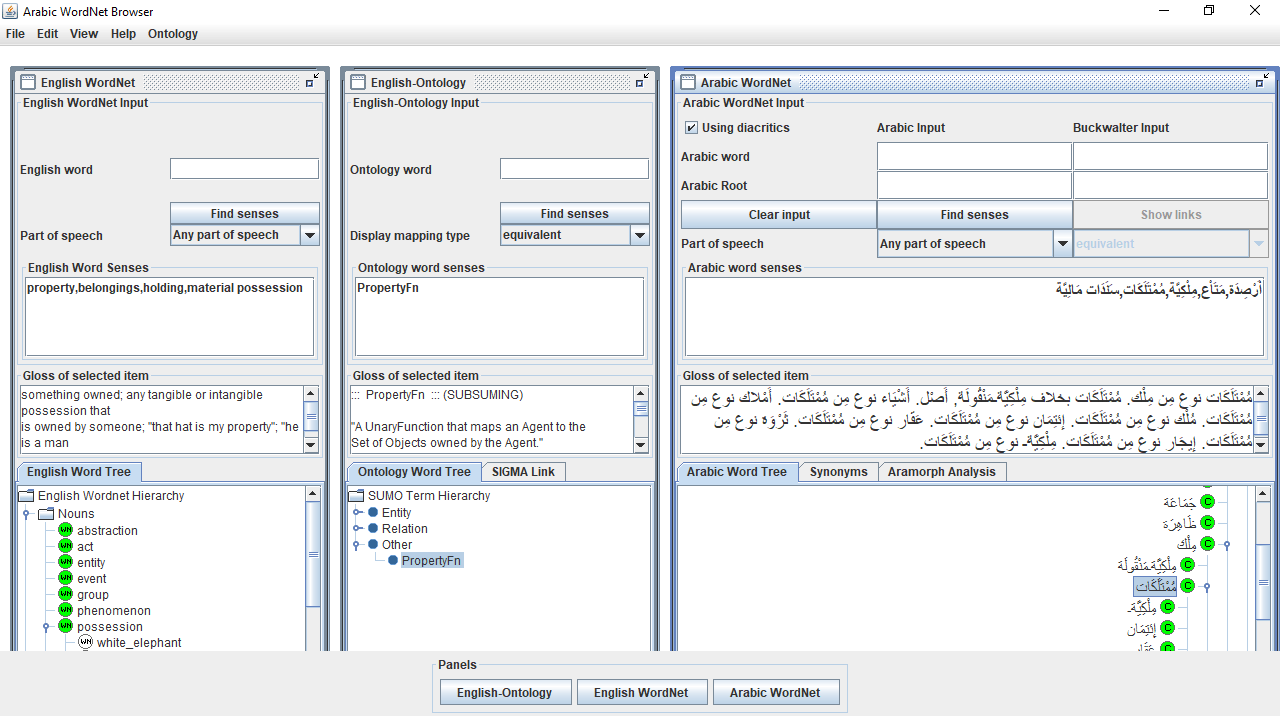The image size is (1280, 716).
Task: Open the Edit menu
Action: (48, 33)
